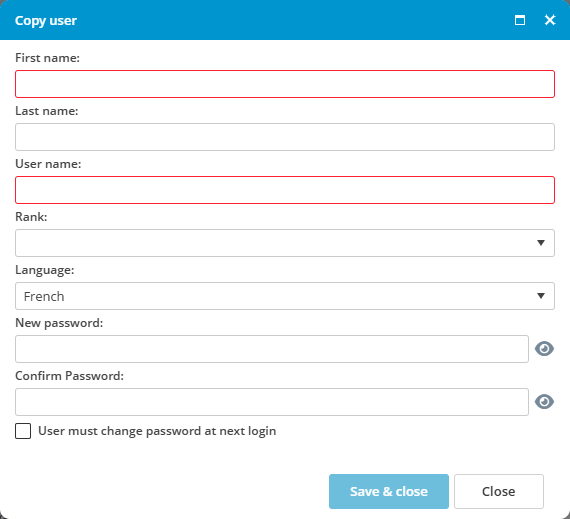This screenshot has height=519, width=570.
Task: Click the First name label
Action: click(47, 58)
